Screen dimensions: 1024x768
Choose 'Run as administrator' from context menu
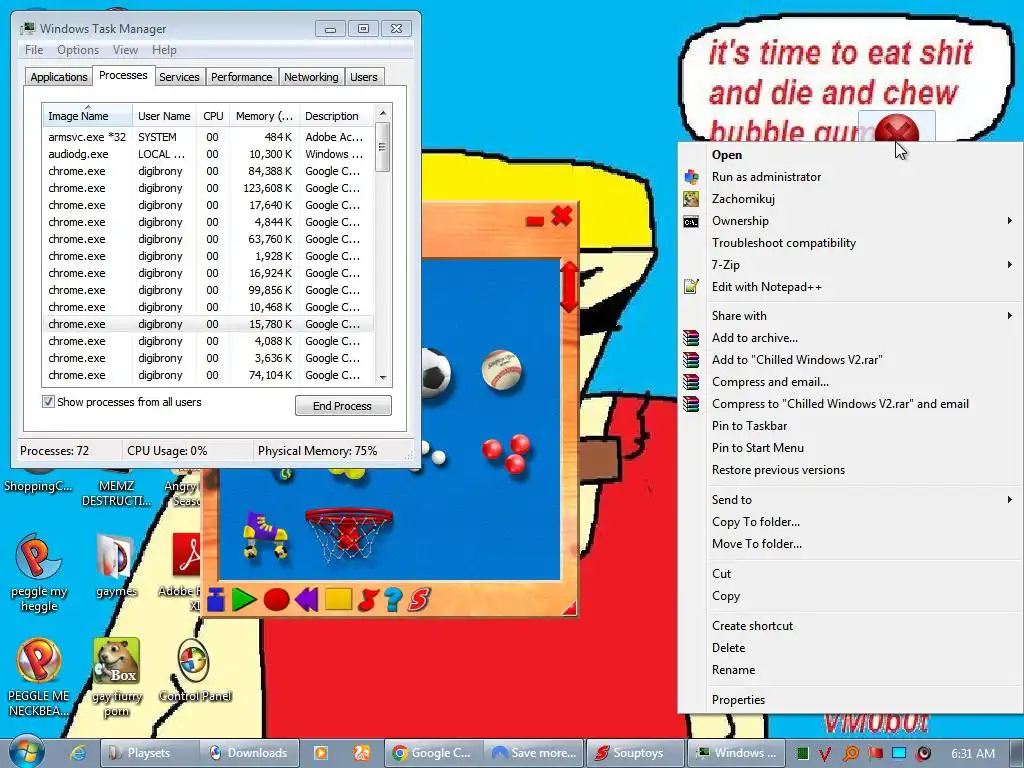tap(852, 177)
